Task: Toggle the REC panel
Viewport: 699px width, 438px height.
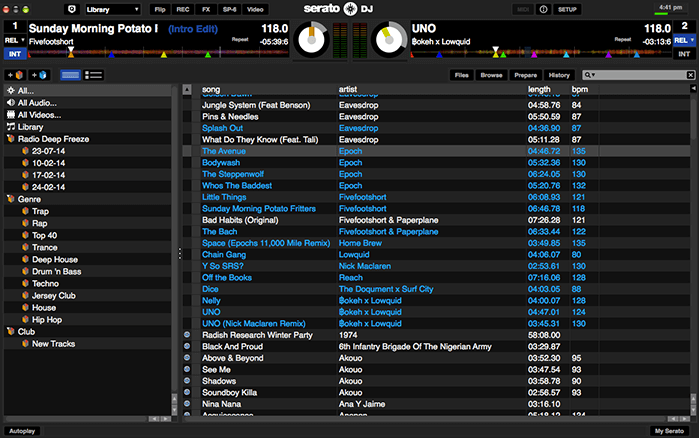Action: coord(183,9)
